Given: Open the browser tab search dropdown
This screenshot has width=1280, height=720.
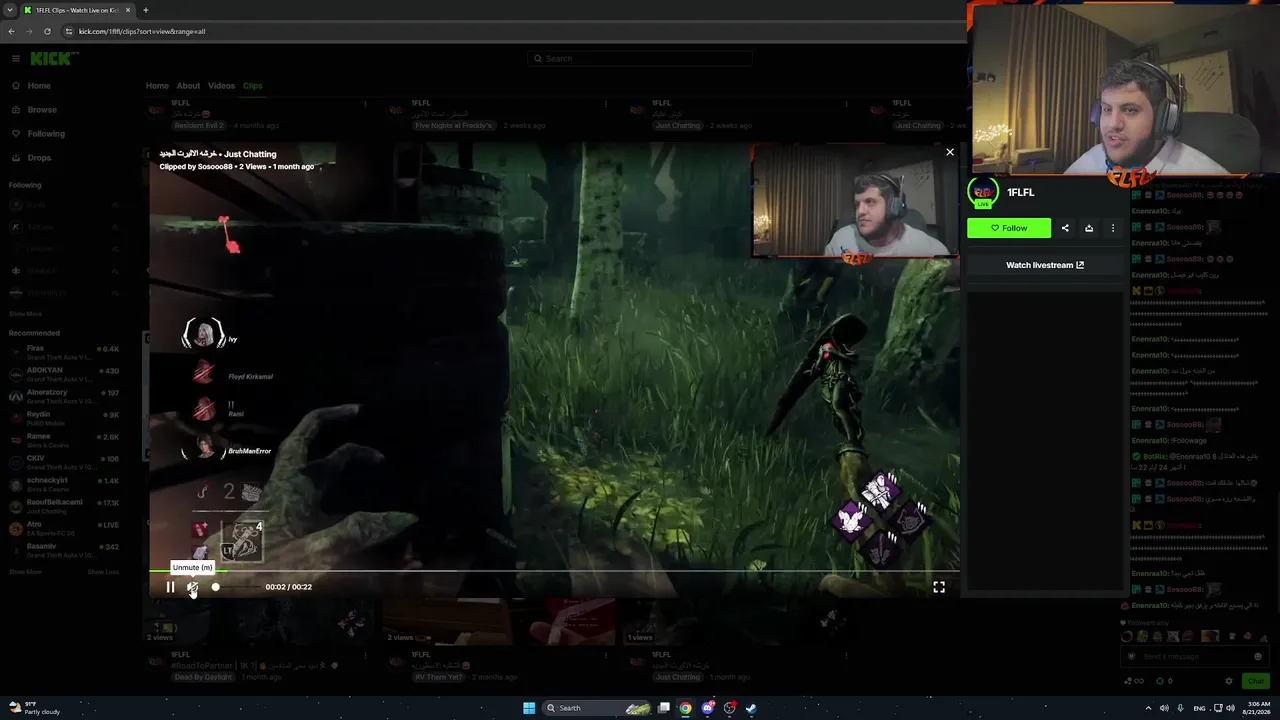Looking at the screenshot, I should (x=10, y=10).
